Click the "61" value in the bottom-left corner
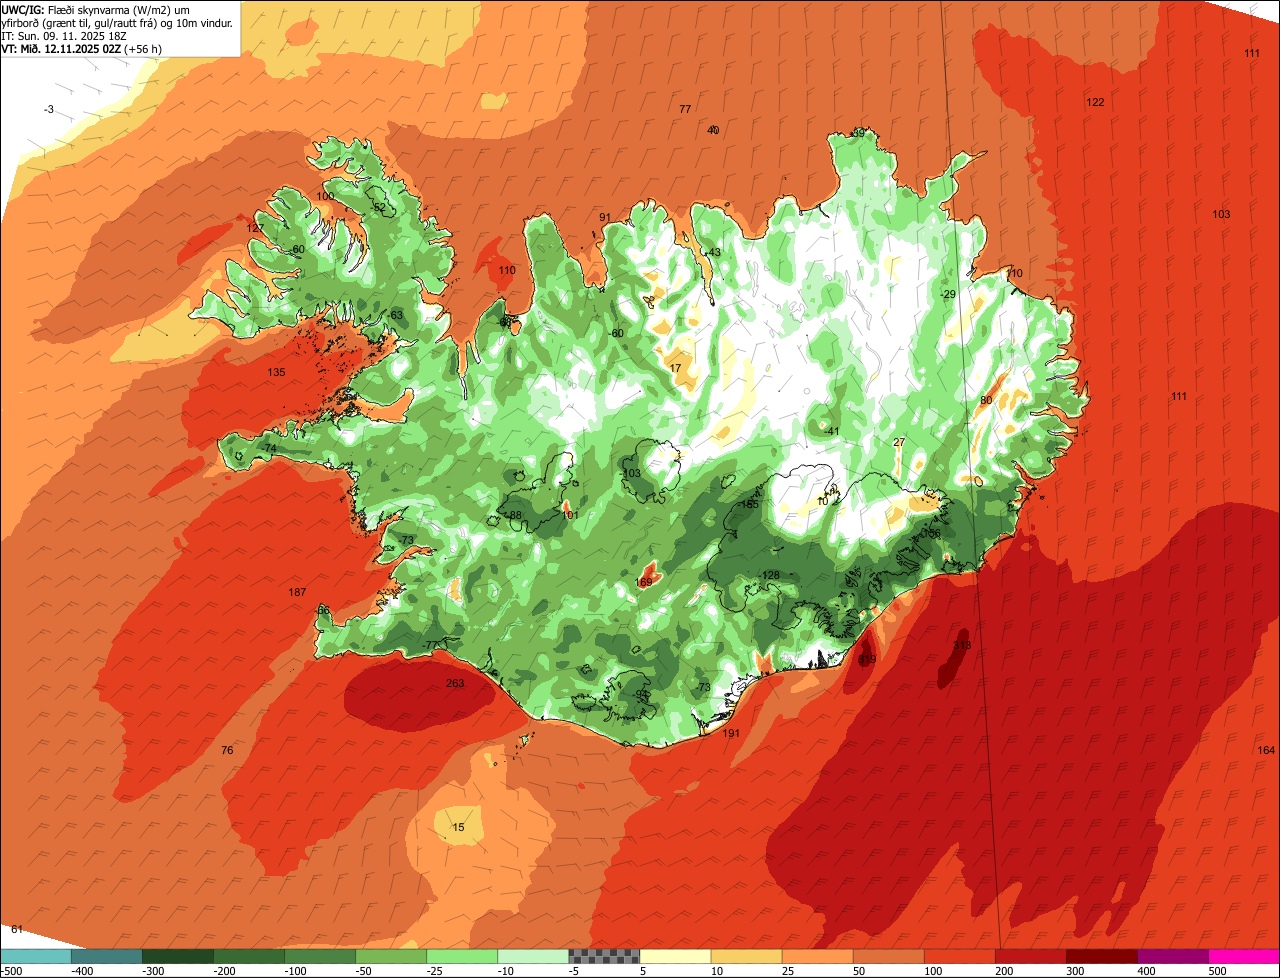Screen dimensions: 1280x978 pos(17,930)
